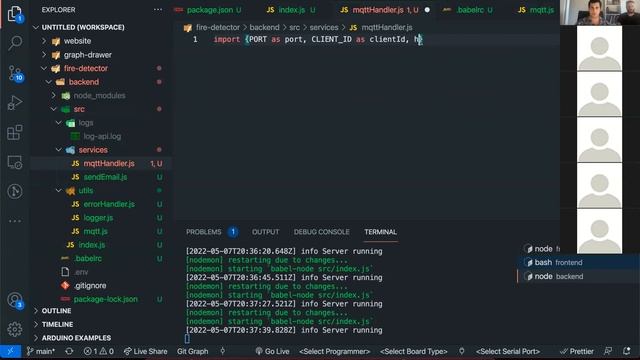The height and width of the screenshot is (360, 640).
Task: Click the feedback icon in status bar
Action: 608,351
